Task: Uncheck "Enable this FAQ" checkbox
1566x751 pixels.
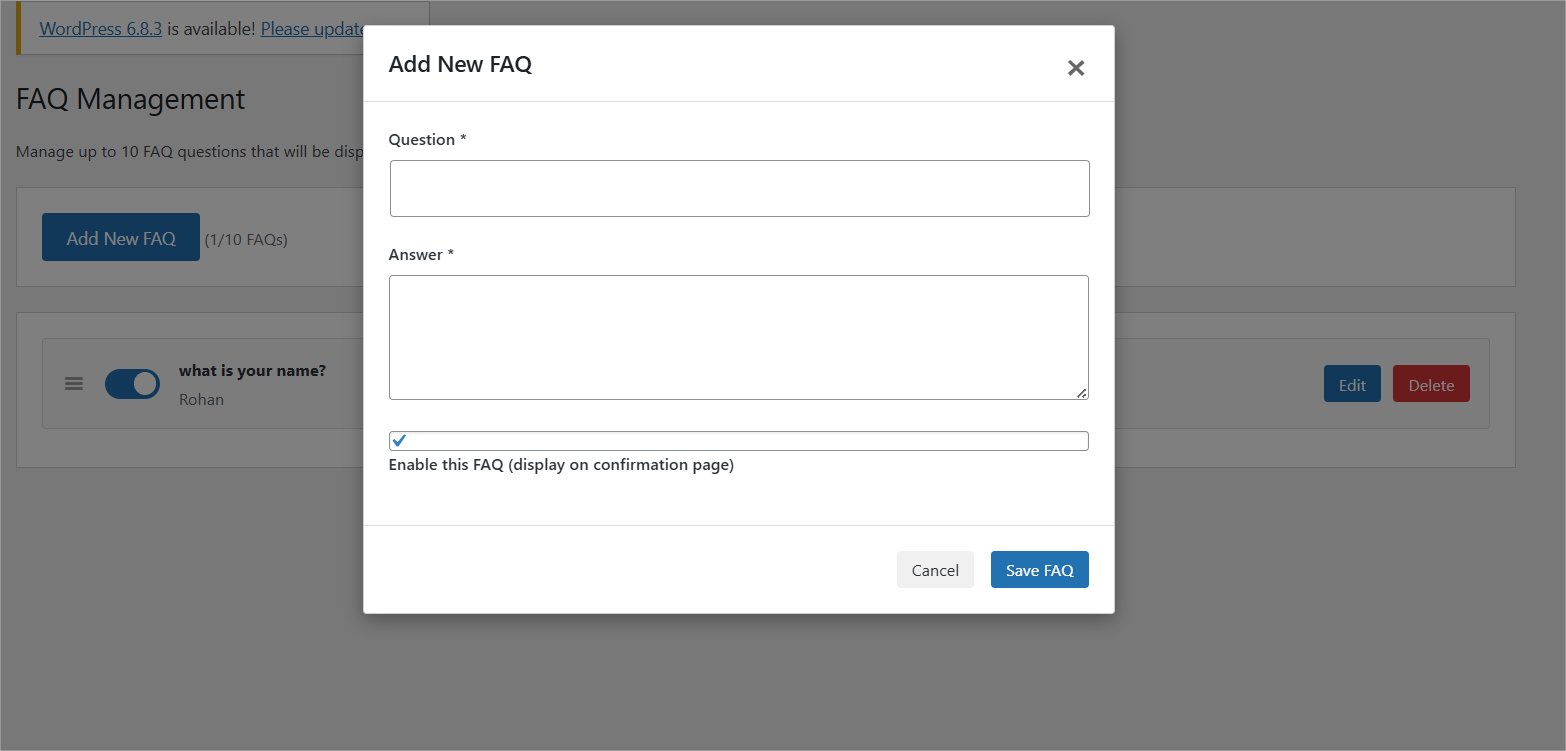Action: 399,440
